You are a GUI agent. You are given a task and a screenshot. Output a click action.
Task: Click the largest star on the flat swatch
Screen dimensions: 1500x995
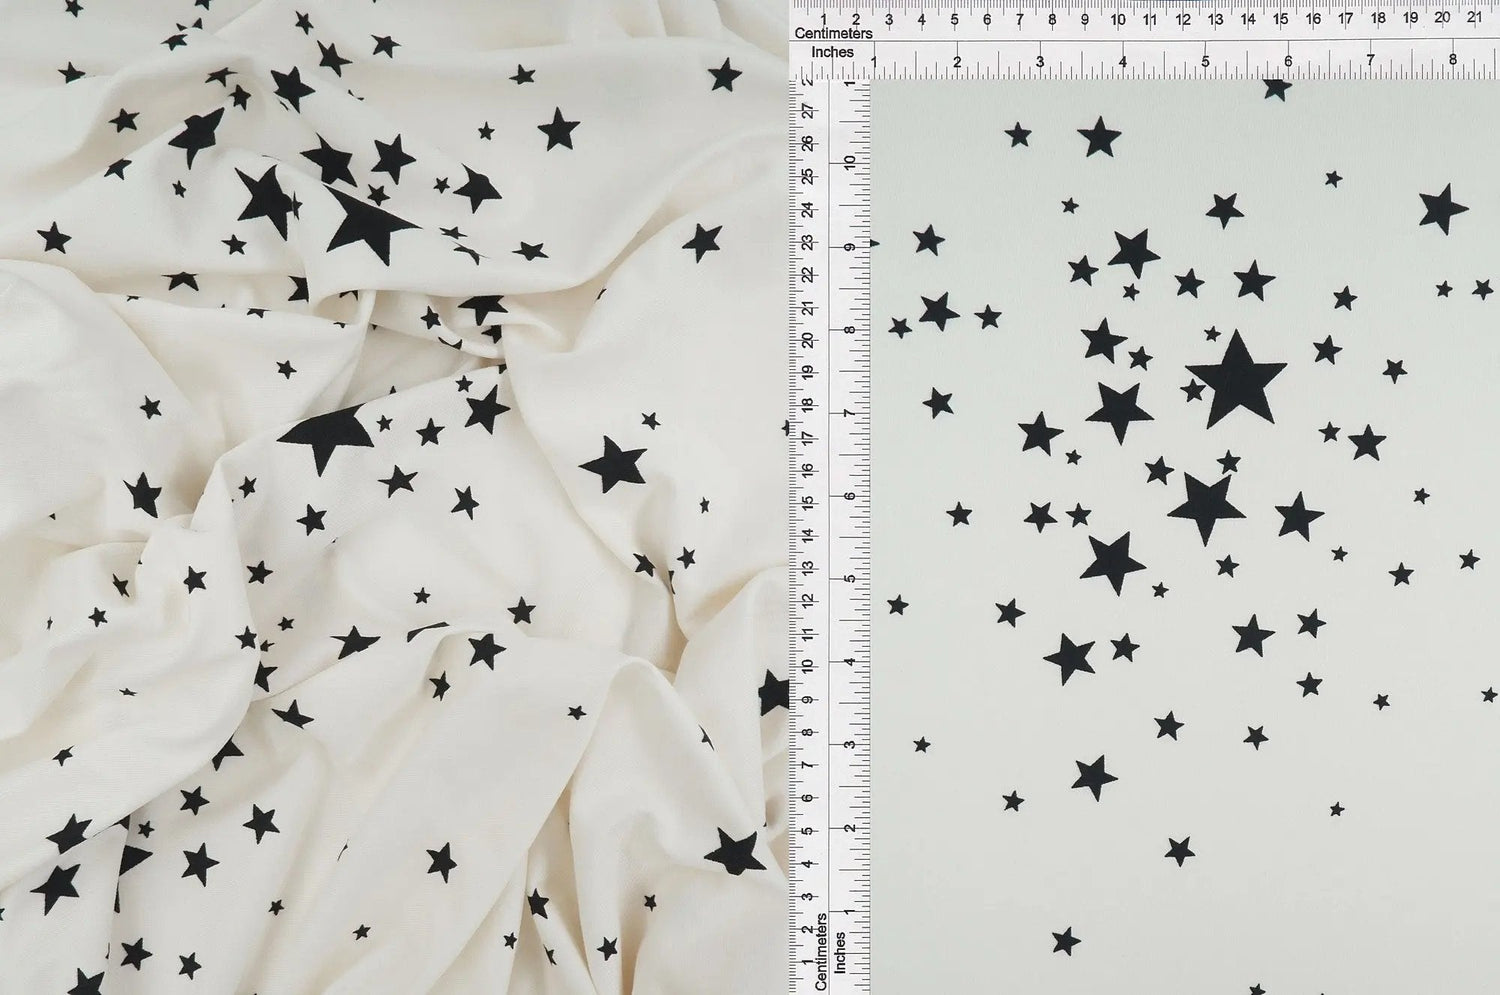tap(1236, 380)
